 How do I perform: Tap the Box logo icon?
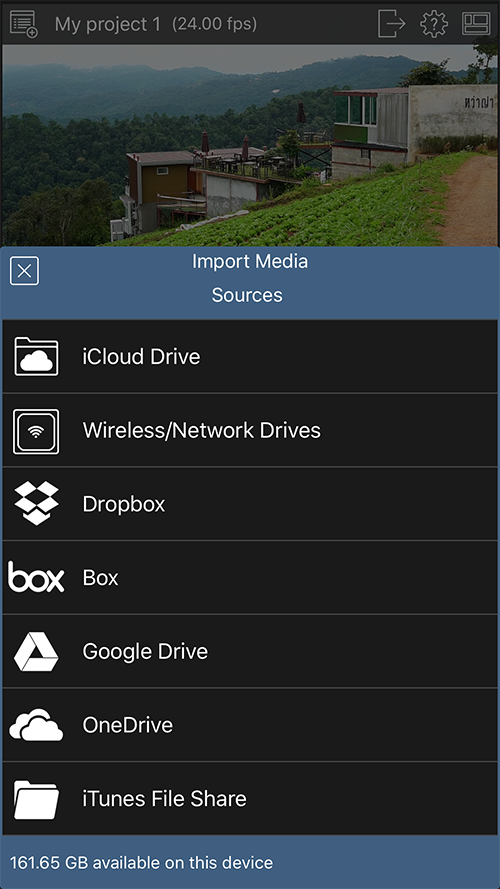[x=36, y=578]
